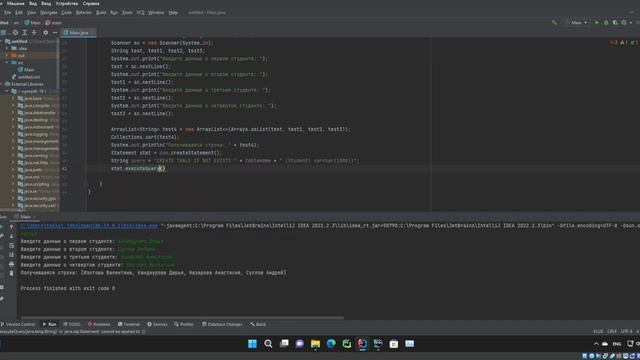Screen dimensions: 640x360
Task: Open Database Changes tool window
Action: (x=222, y=324)
